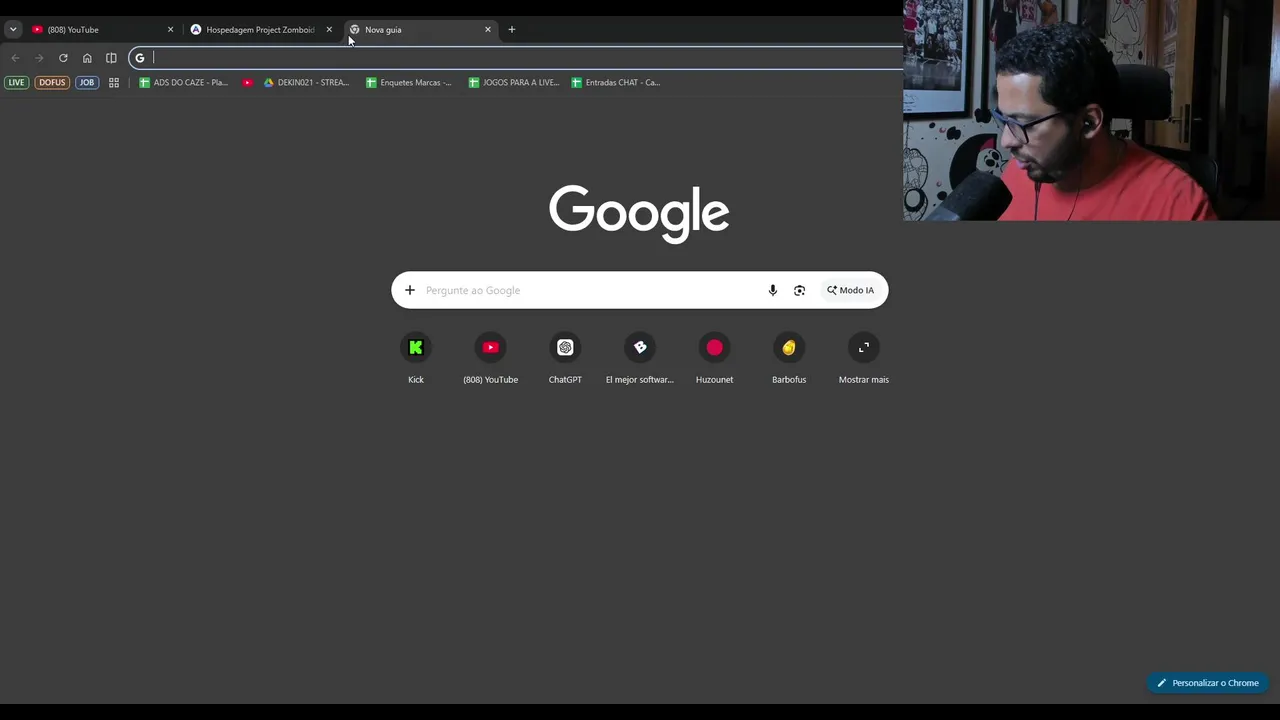This screenshot has width=1280, height=720.
Task: Close the Hospedagem Project Zomboid tab
Action: coord(329,30)
